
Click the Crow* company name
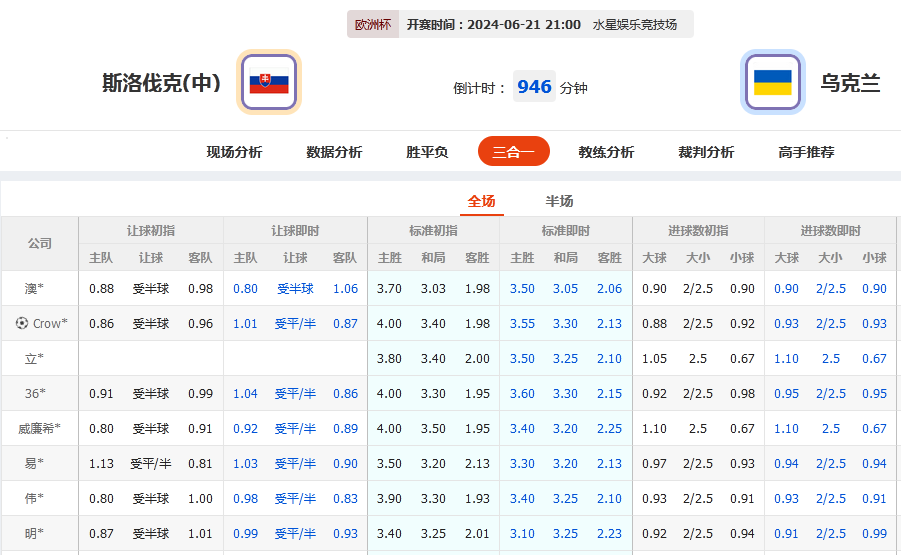point(50,323)
